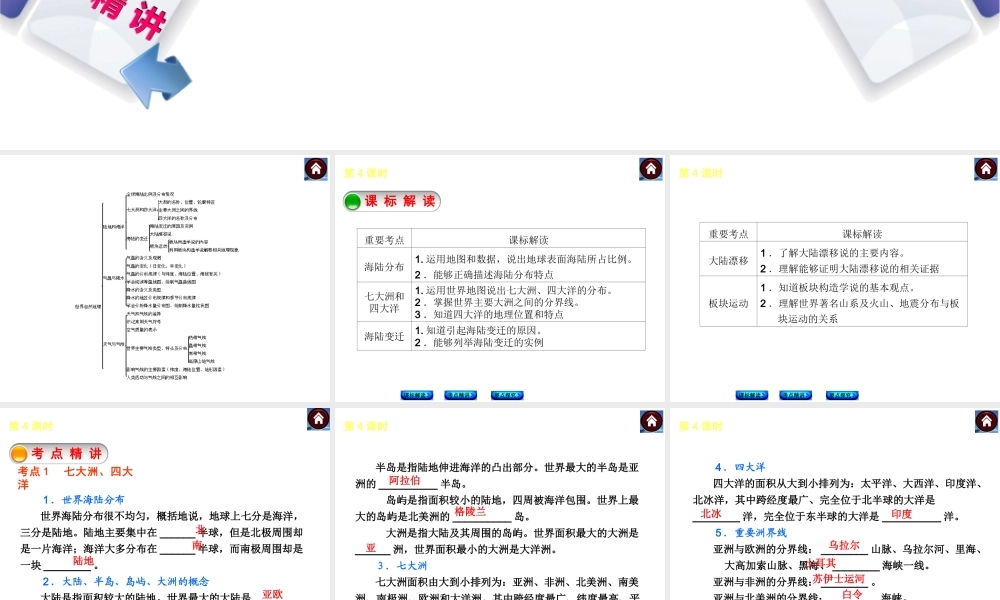Click the 3. 七大洲 subheading
The image size is (1000, 600).
402,566
